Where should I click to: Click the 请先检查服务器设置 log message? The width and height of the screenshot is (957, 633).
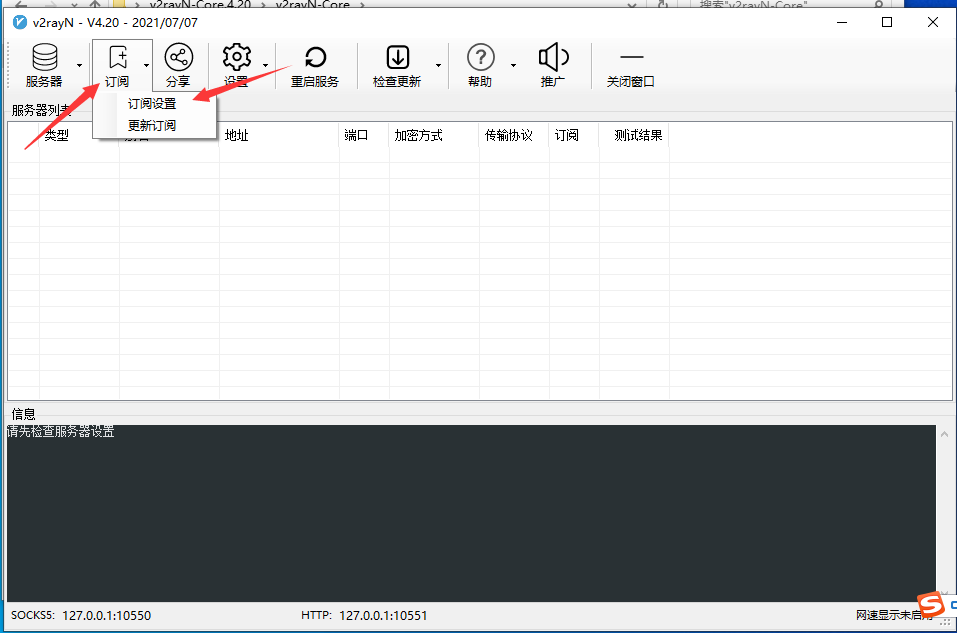[61, 432]
